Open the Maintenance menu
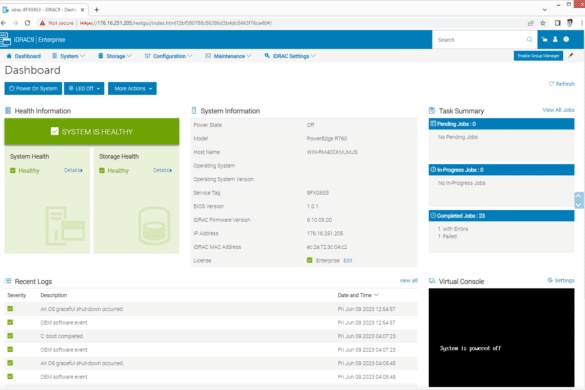The height and width of the screenshot is (390, 585). (228, 56)
